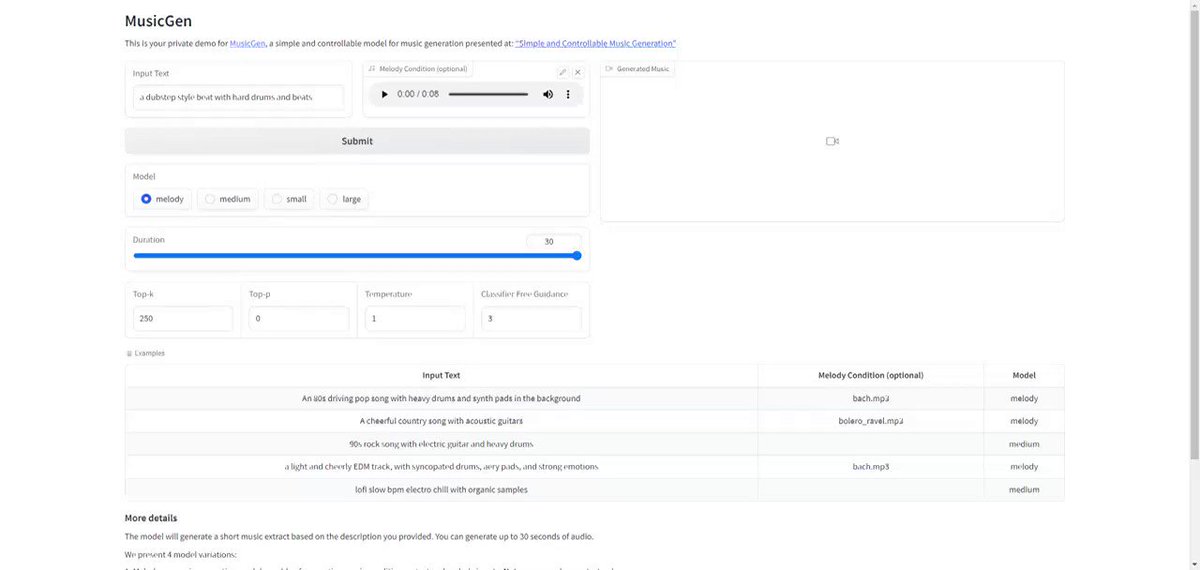The width and height of the screenshot is (1200, 570).
Task: Select the cheerful country song example
Action: (441, 421)
